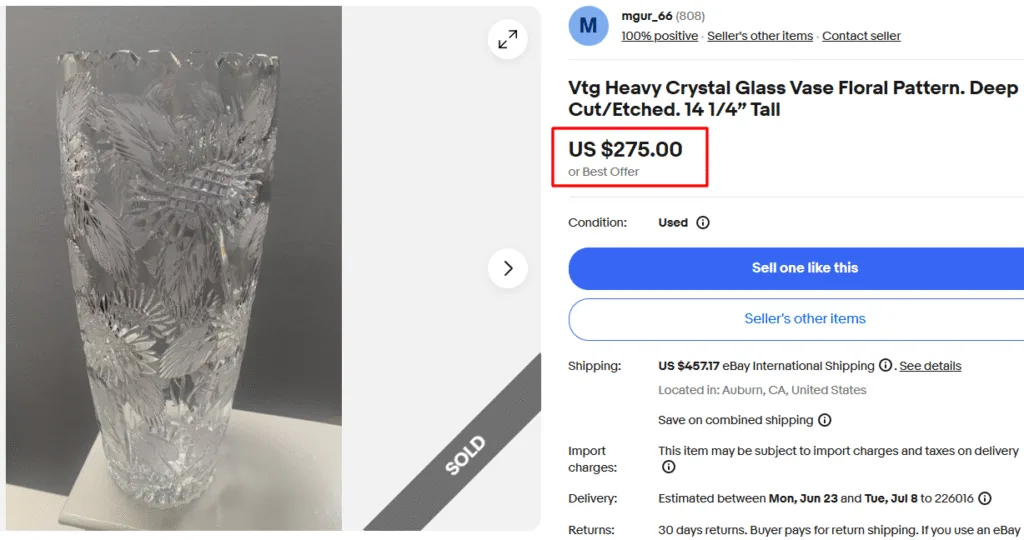Open See details shipping link

[930, 366]
